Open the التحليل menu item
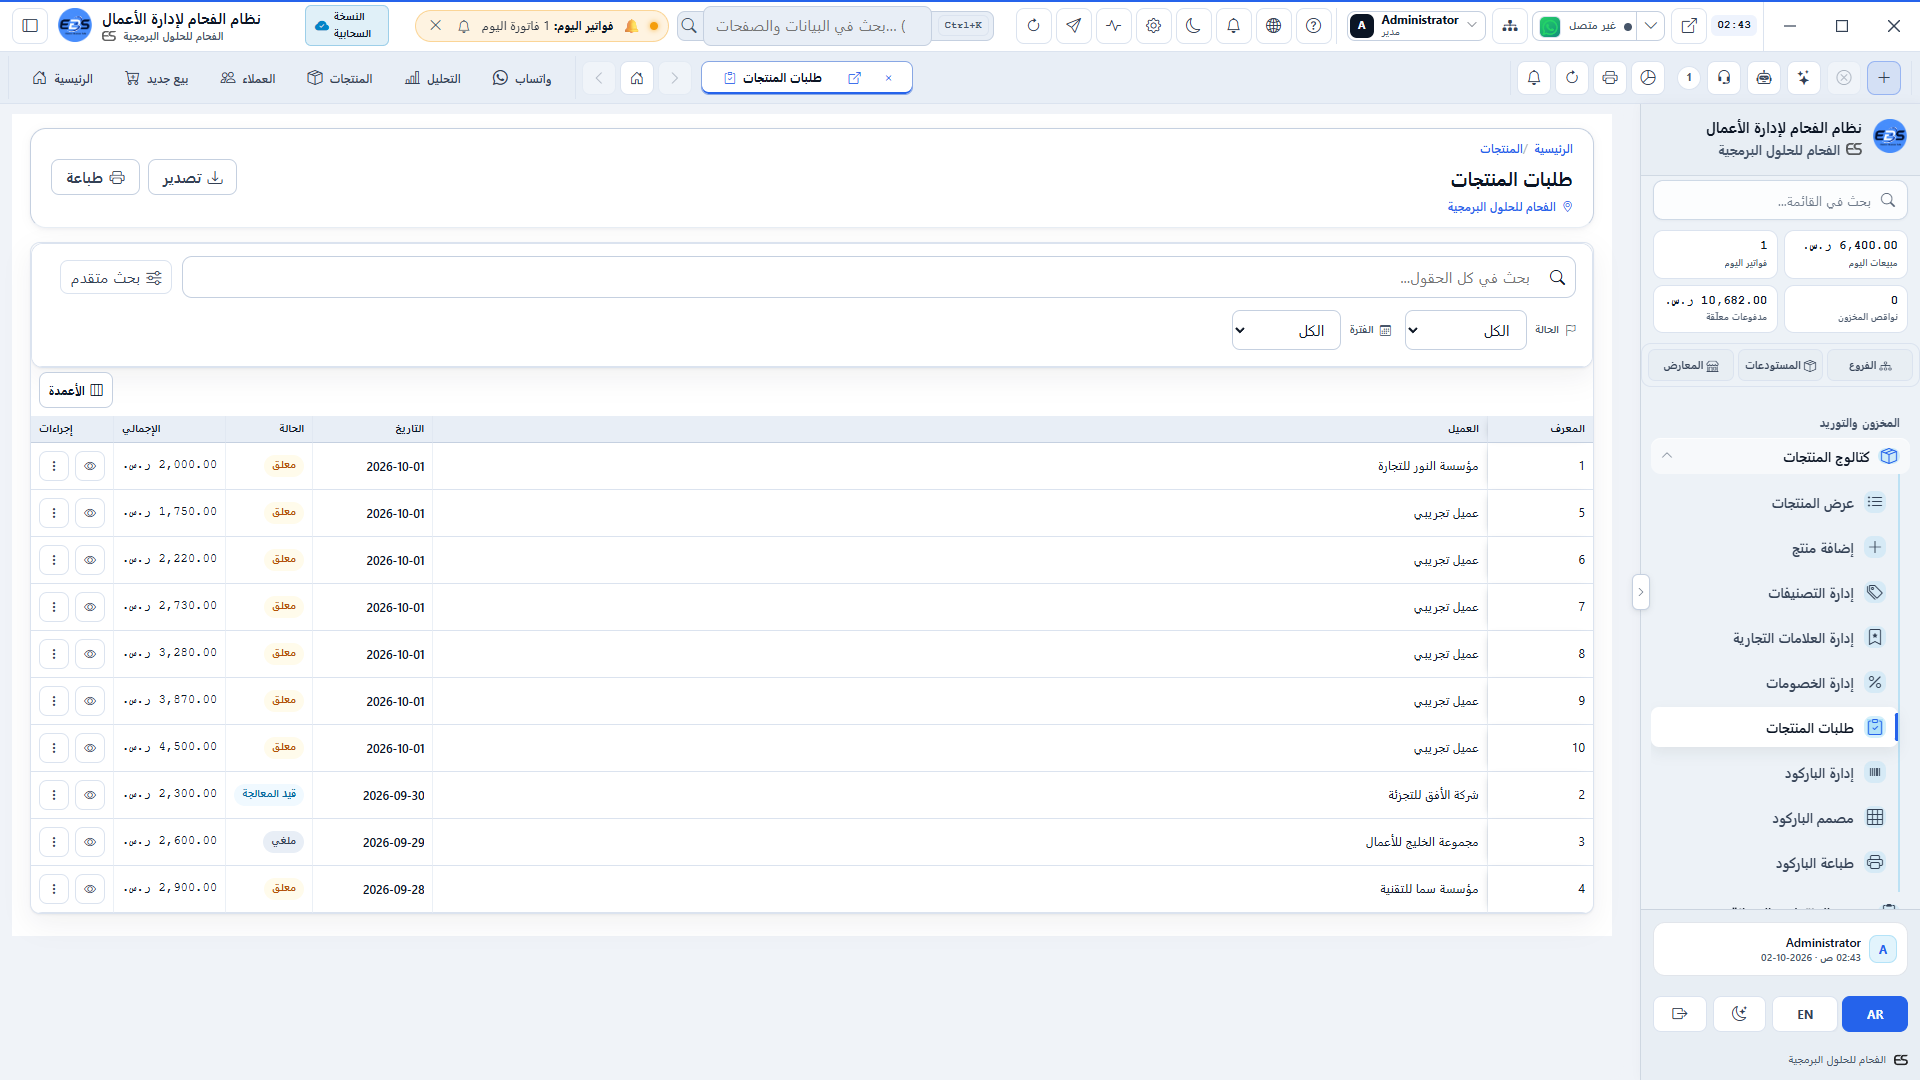1920x1080 pixels. point(433,78)
